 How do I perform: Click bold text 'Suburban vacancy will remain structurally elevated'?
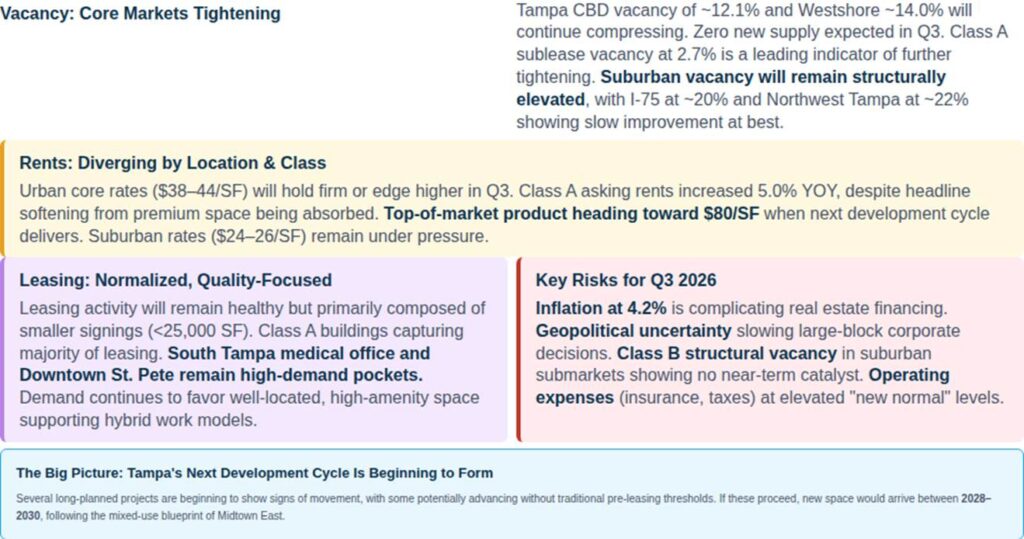773,77
